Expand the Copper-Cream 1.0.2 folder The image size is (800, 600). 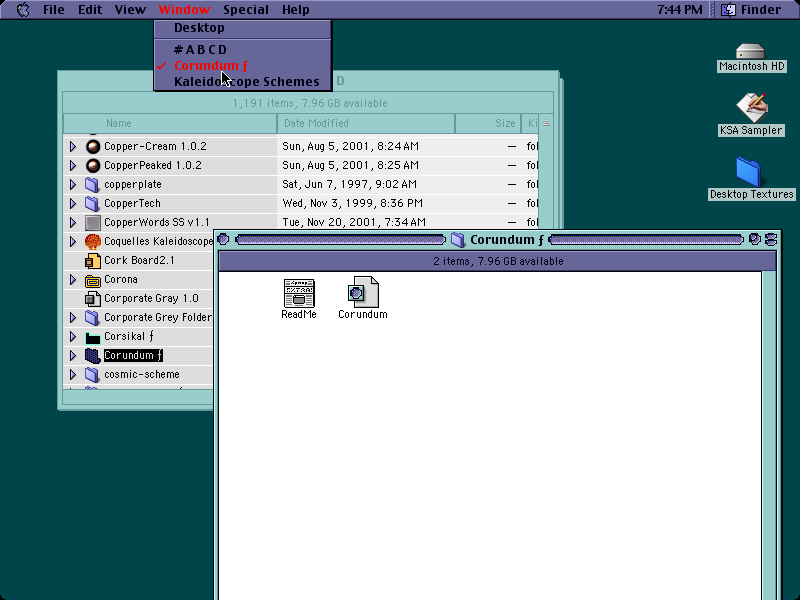tap(73, 146)
